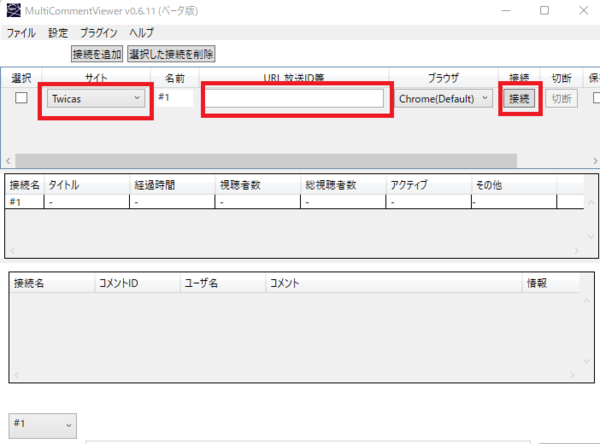Click the 接続を追加 button
Image resolution: width=600 pixels, height=444 pixels.
point(97,54)
